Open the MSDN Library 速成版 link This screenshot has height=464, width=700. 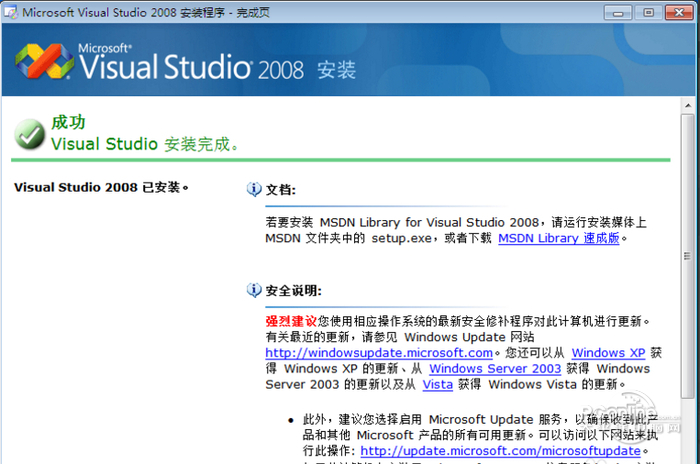[x=558, y=238]
